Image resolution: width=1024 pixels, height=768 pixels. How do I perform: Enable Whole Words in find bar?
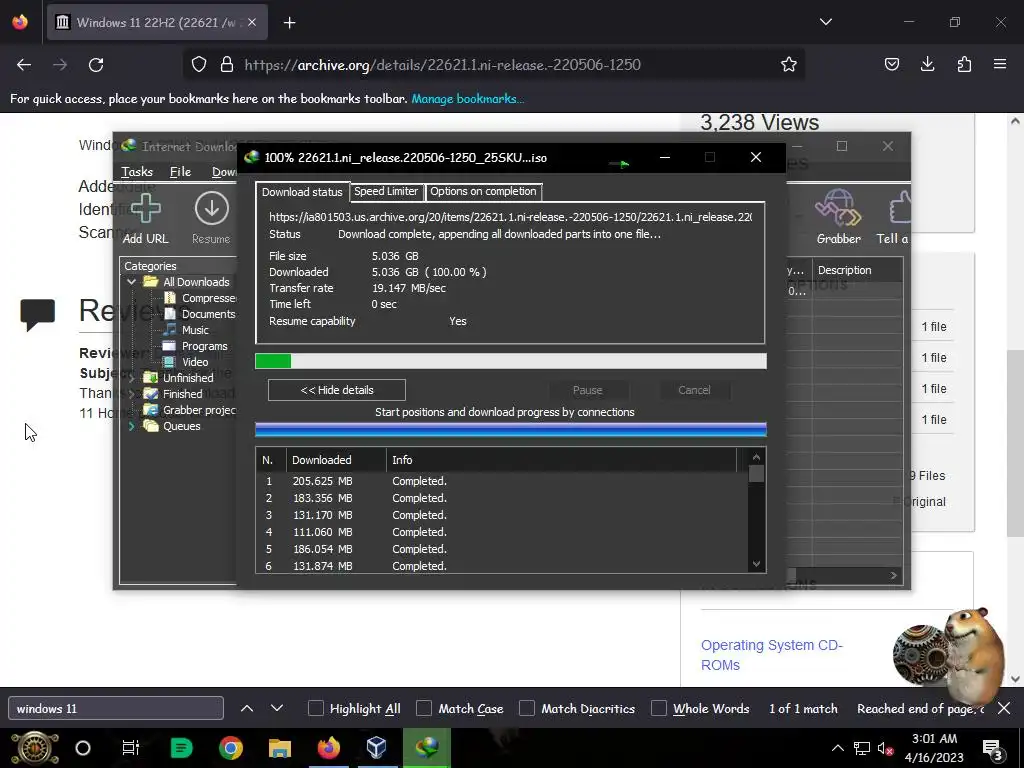pos(659,709)
